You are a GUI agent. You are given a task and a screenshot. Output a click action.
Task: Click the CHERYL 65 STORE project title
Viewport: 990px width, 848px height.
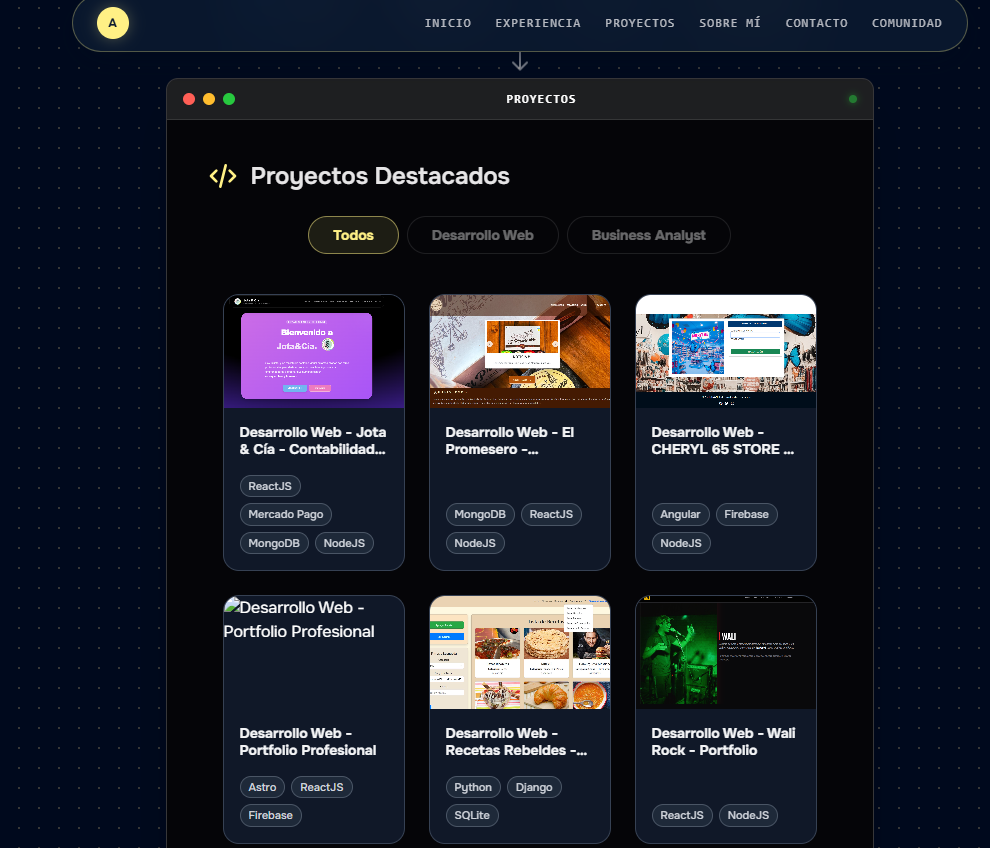point(723,441)
